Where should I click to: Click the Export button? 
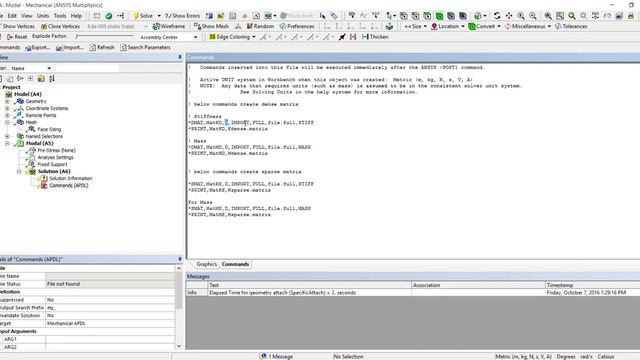tap(38, 47)
